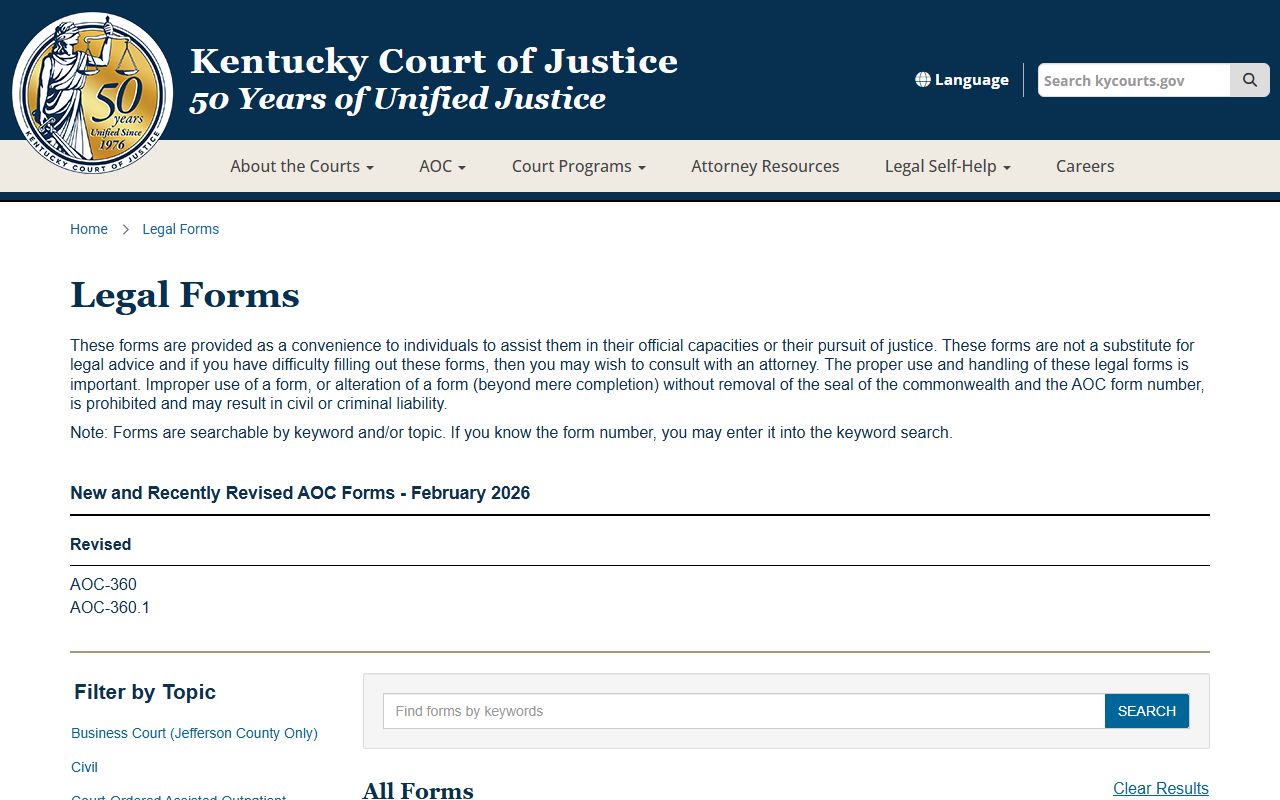Click the Home breadcrumb link
Viewport: 1280px width, 800px height.
coord(89,229)
